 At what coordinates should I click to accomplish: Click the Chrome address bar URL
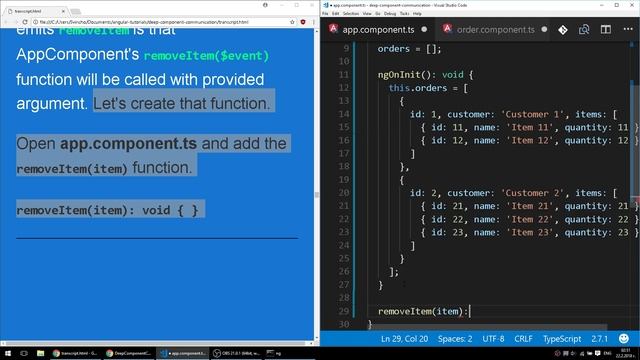pyautogui.click(x=144, y=22)
